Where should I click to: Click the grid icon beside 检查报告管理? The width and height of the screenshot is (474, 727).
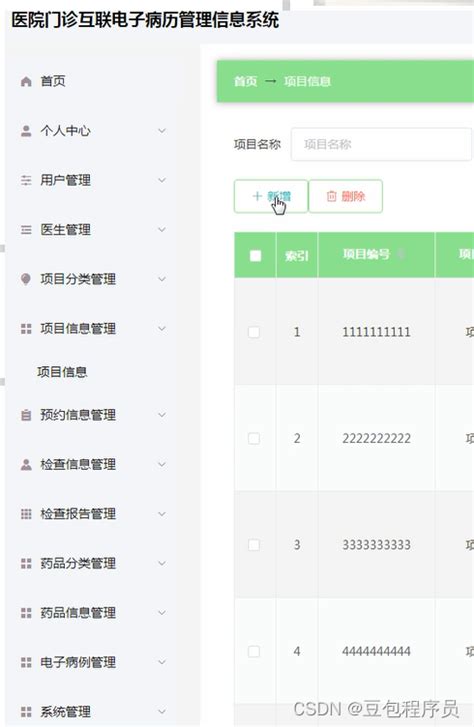click(26, 514)
